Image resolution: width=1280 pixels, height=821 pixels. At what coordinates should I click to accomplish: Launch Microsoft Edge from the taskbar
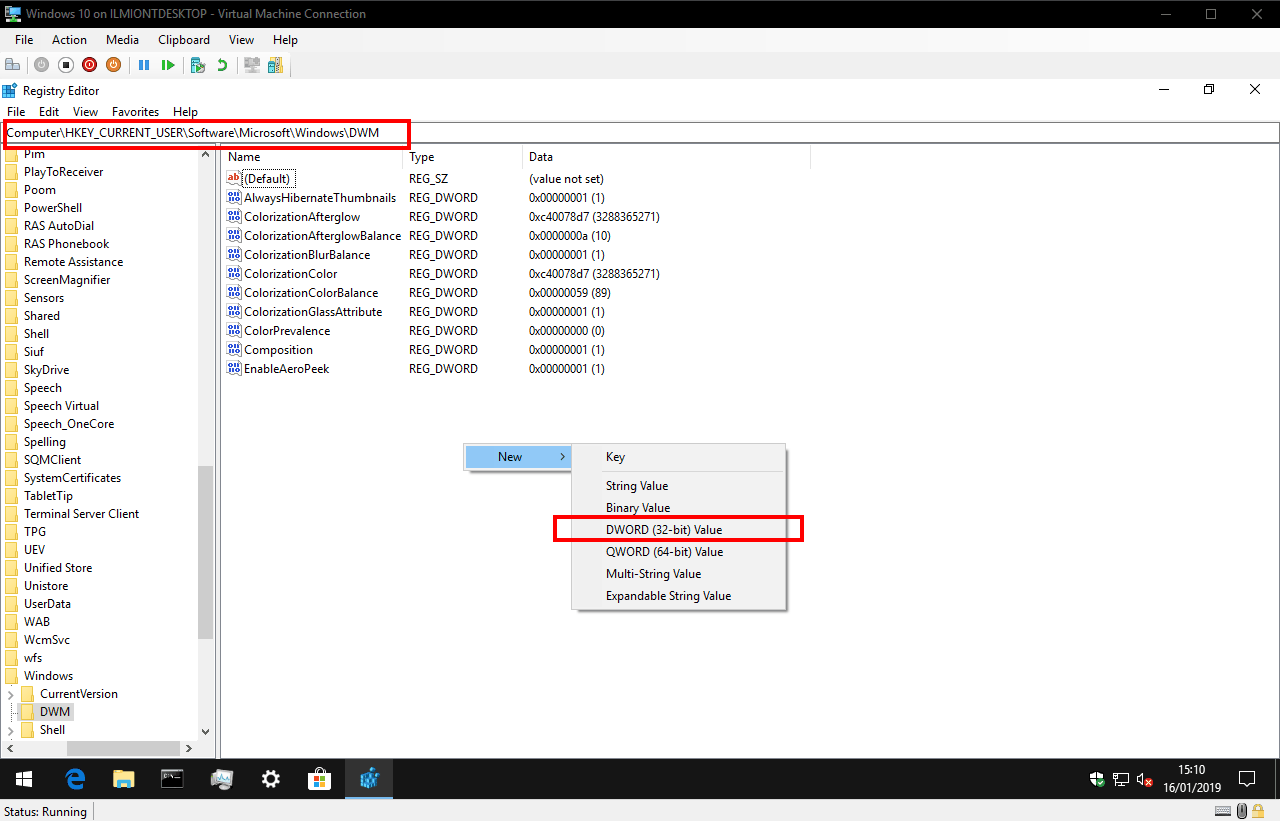75,779
